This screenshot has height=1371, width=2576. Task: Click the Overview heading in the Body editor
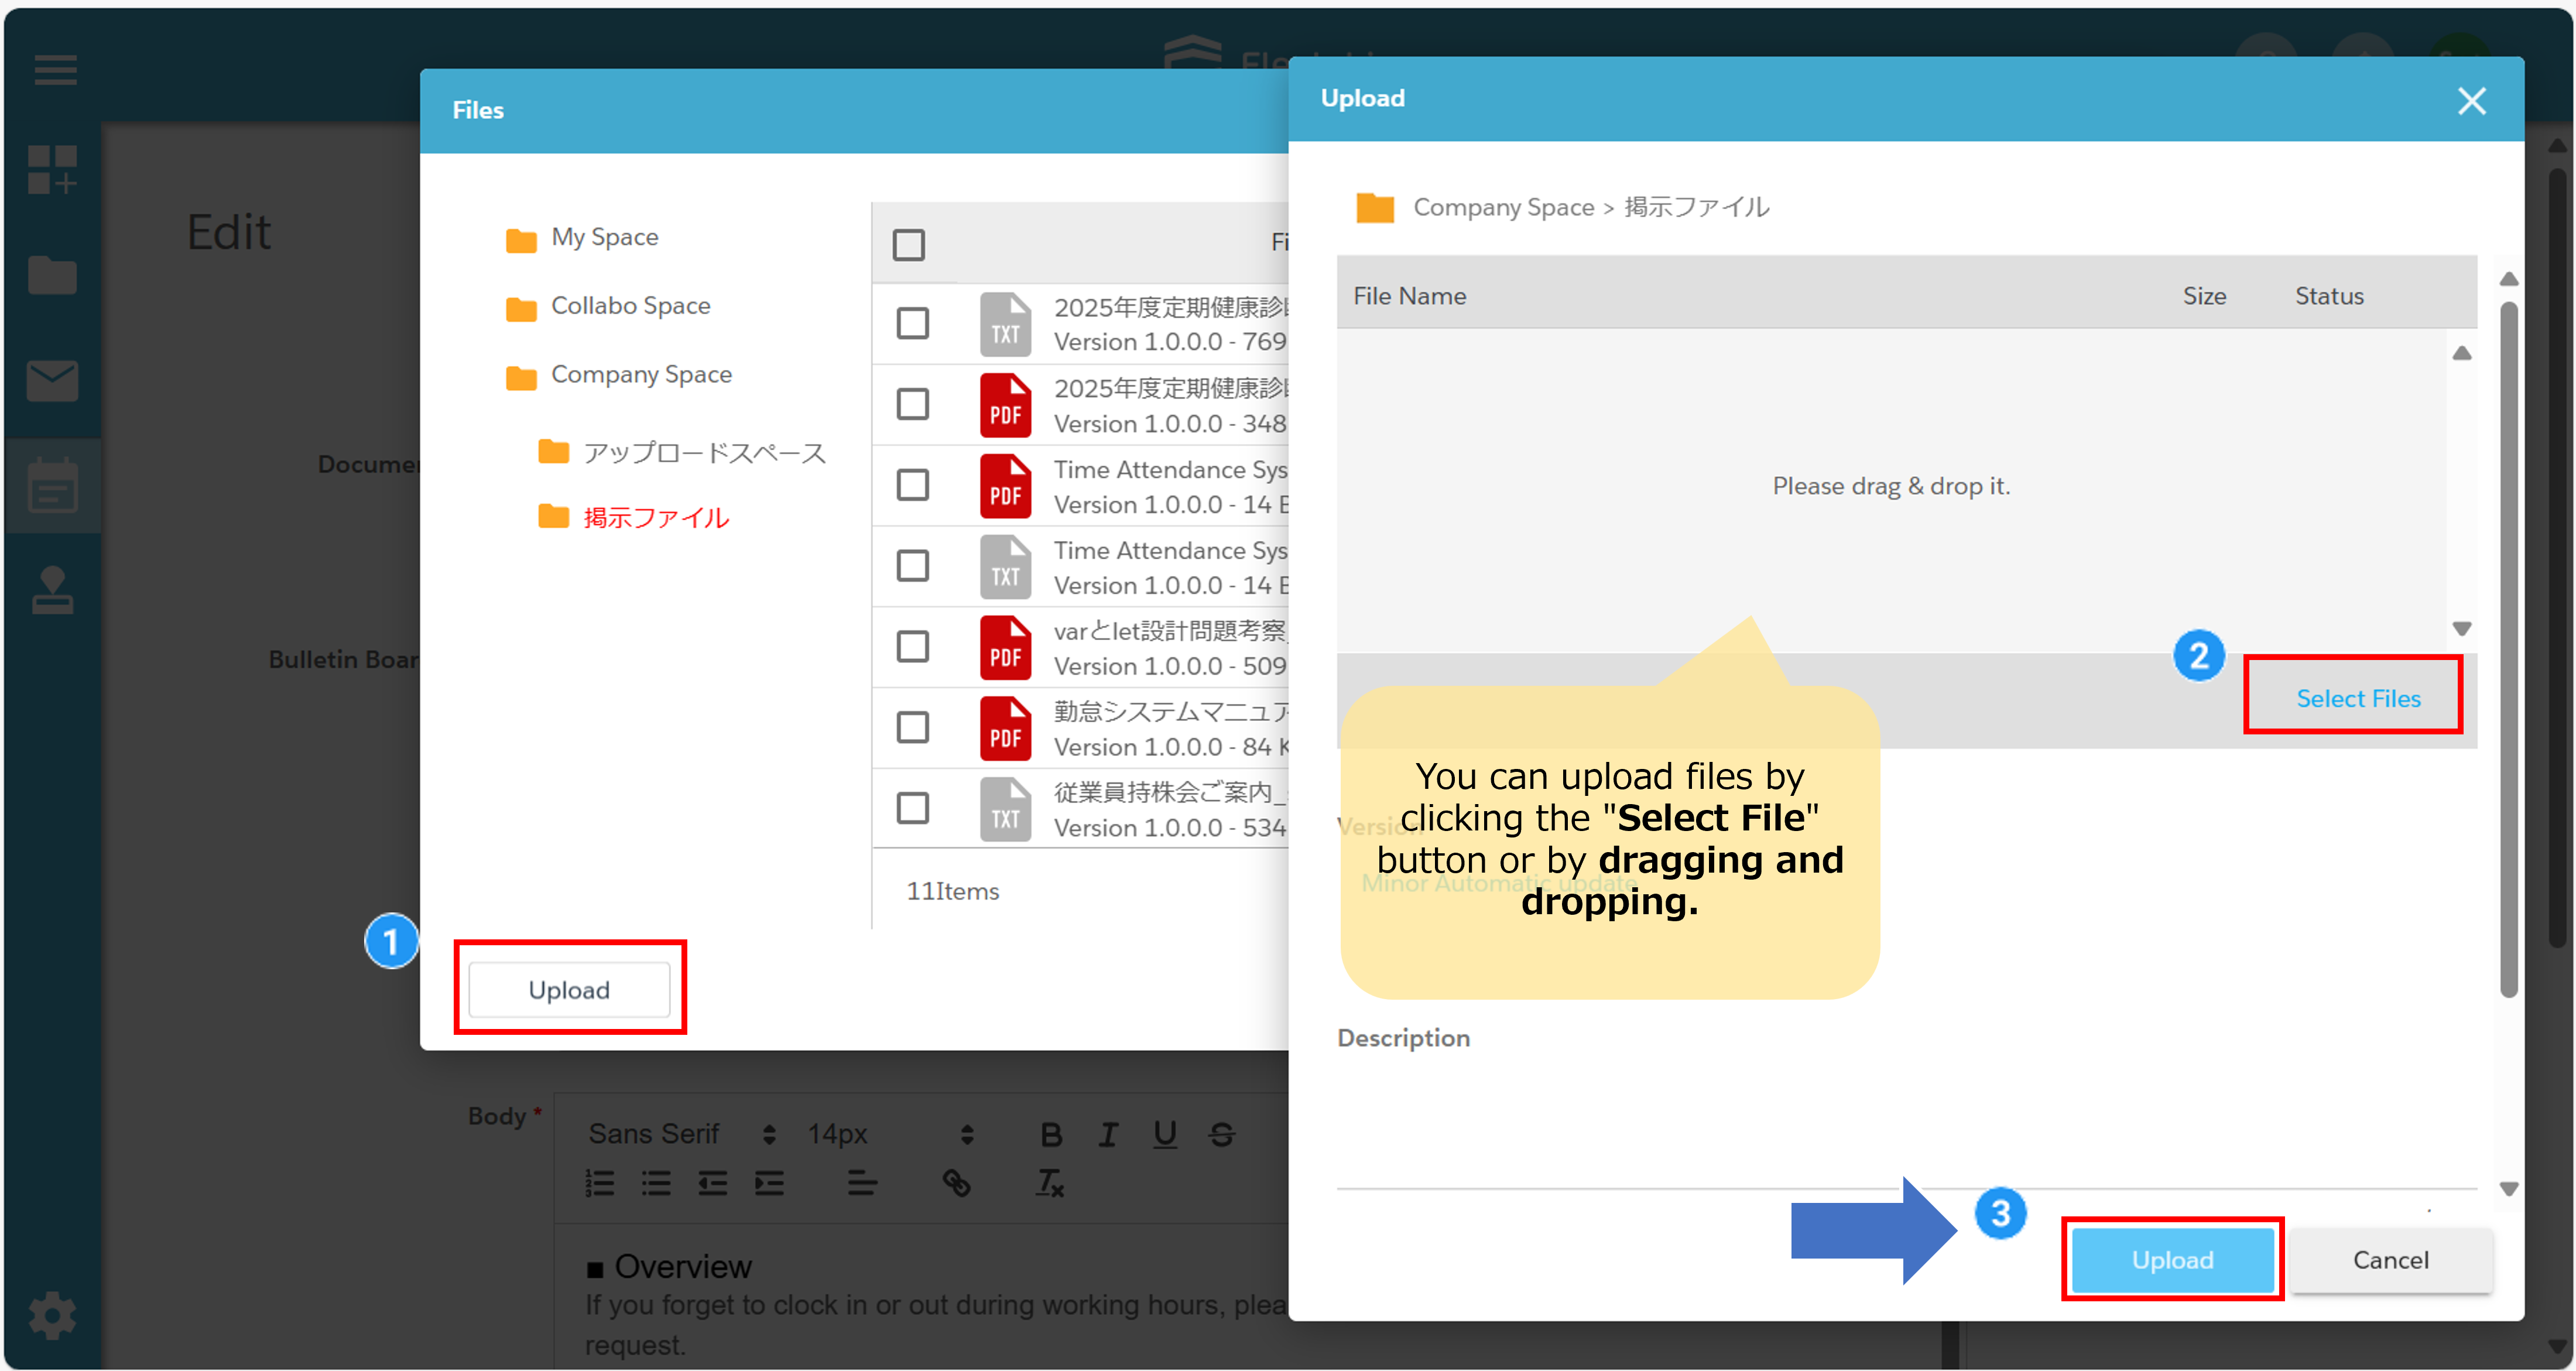pos(682,1267)
